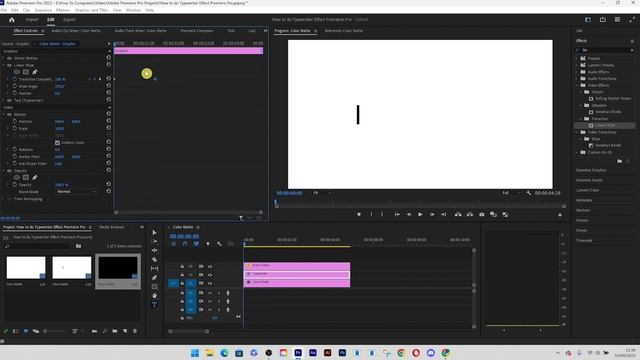This screenshot has height=360, width=640.
Task: Open the Blend Mode dropdown
Action: click(x=76, y=191)
